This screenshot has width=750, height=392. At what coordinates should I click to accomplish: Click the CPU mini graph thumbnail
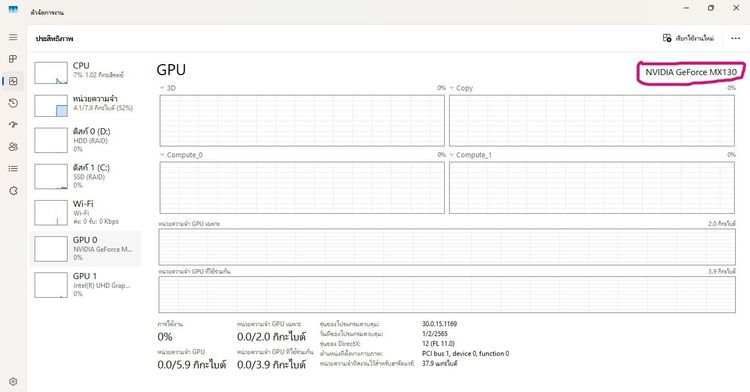[51, 73]
